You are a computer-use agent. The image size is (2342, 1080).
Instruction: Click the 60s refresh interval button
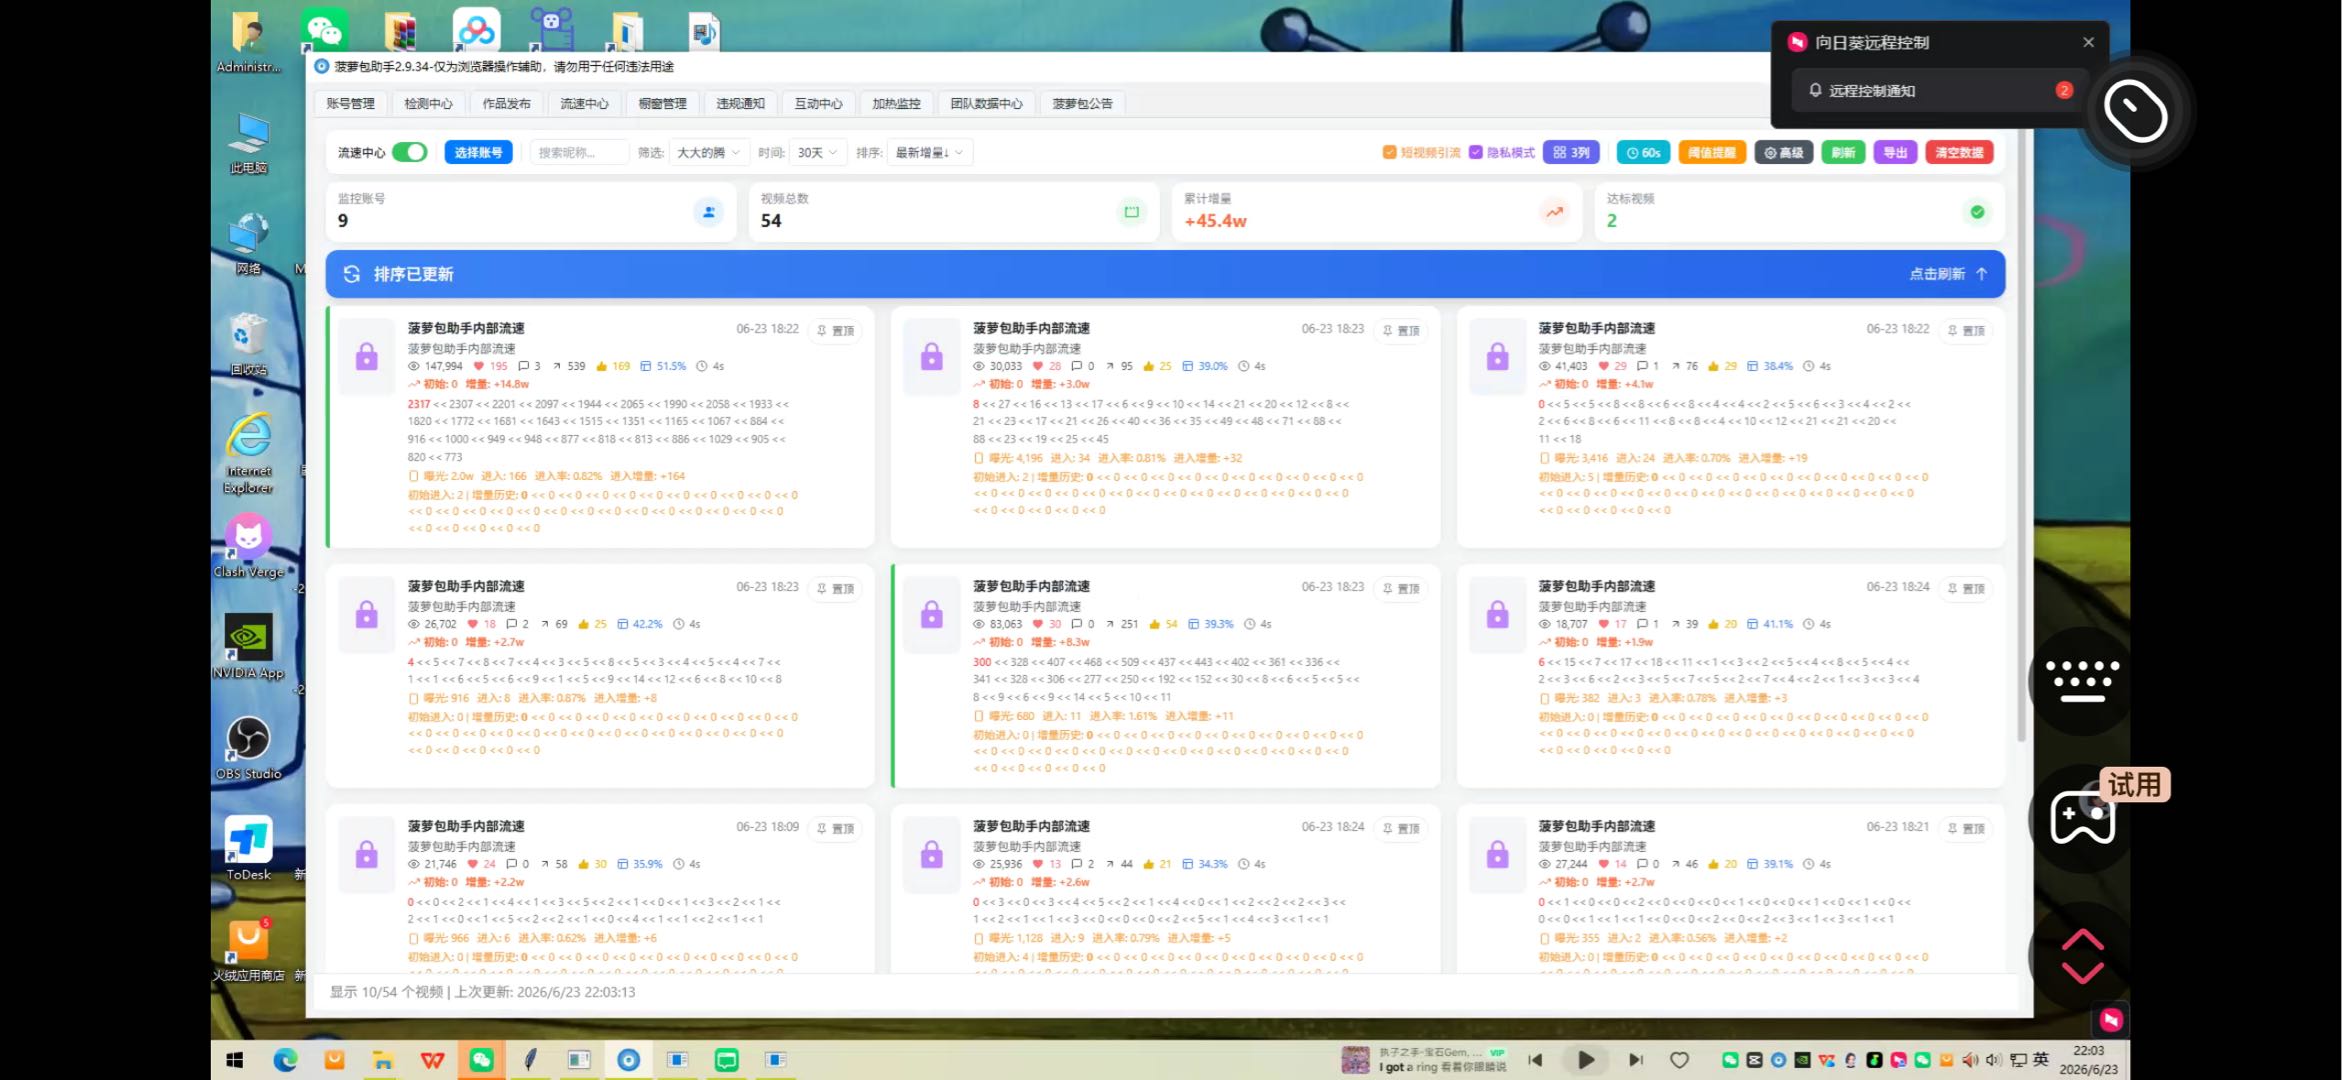click(1643, 152)
